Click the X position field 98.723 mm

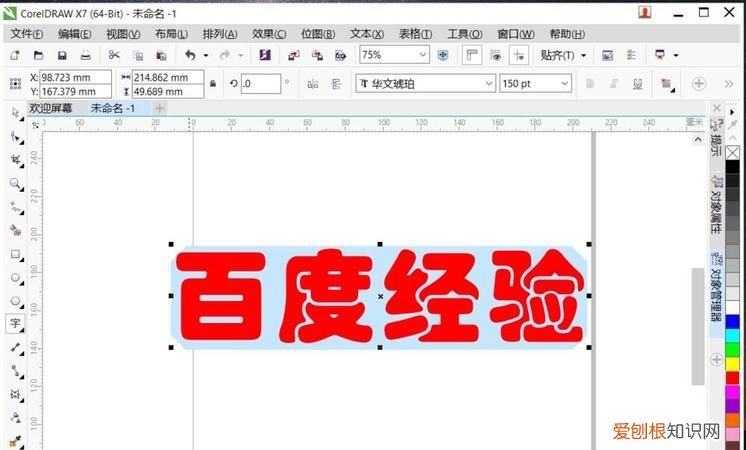(x=75, y=77)
